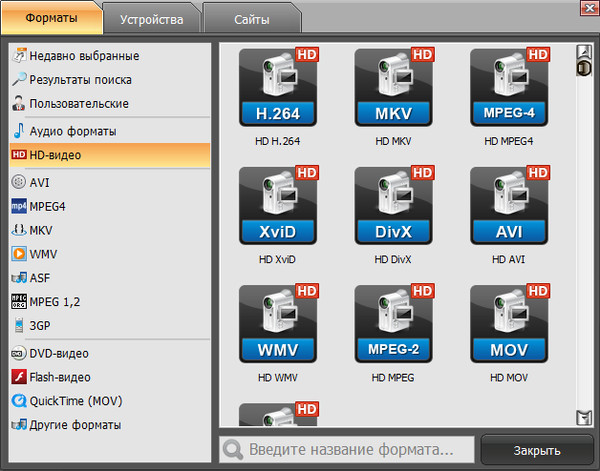
Task: Pick the HD MPEG4 format icon
Action: coord(509,88)
